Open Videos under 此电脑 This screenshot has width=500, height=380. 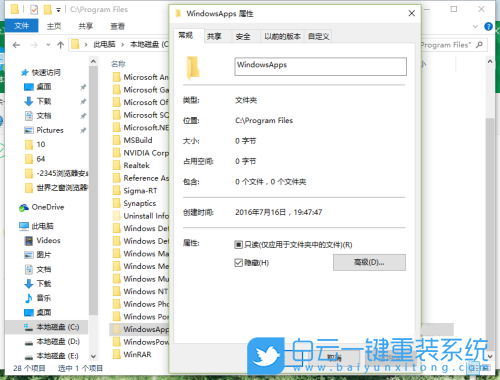(48, 240)
